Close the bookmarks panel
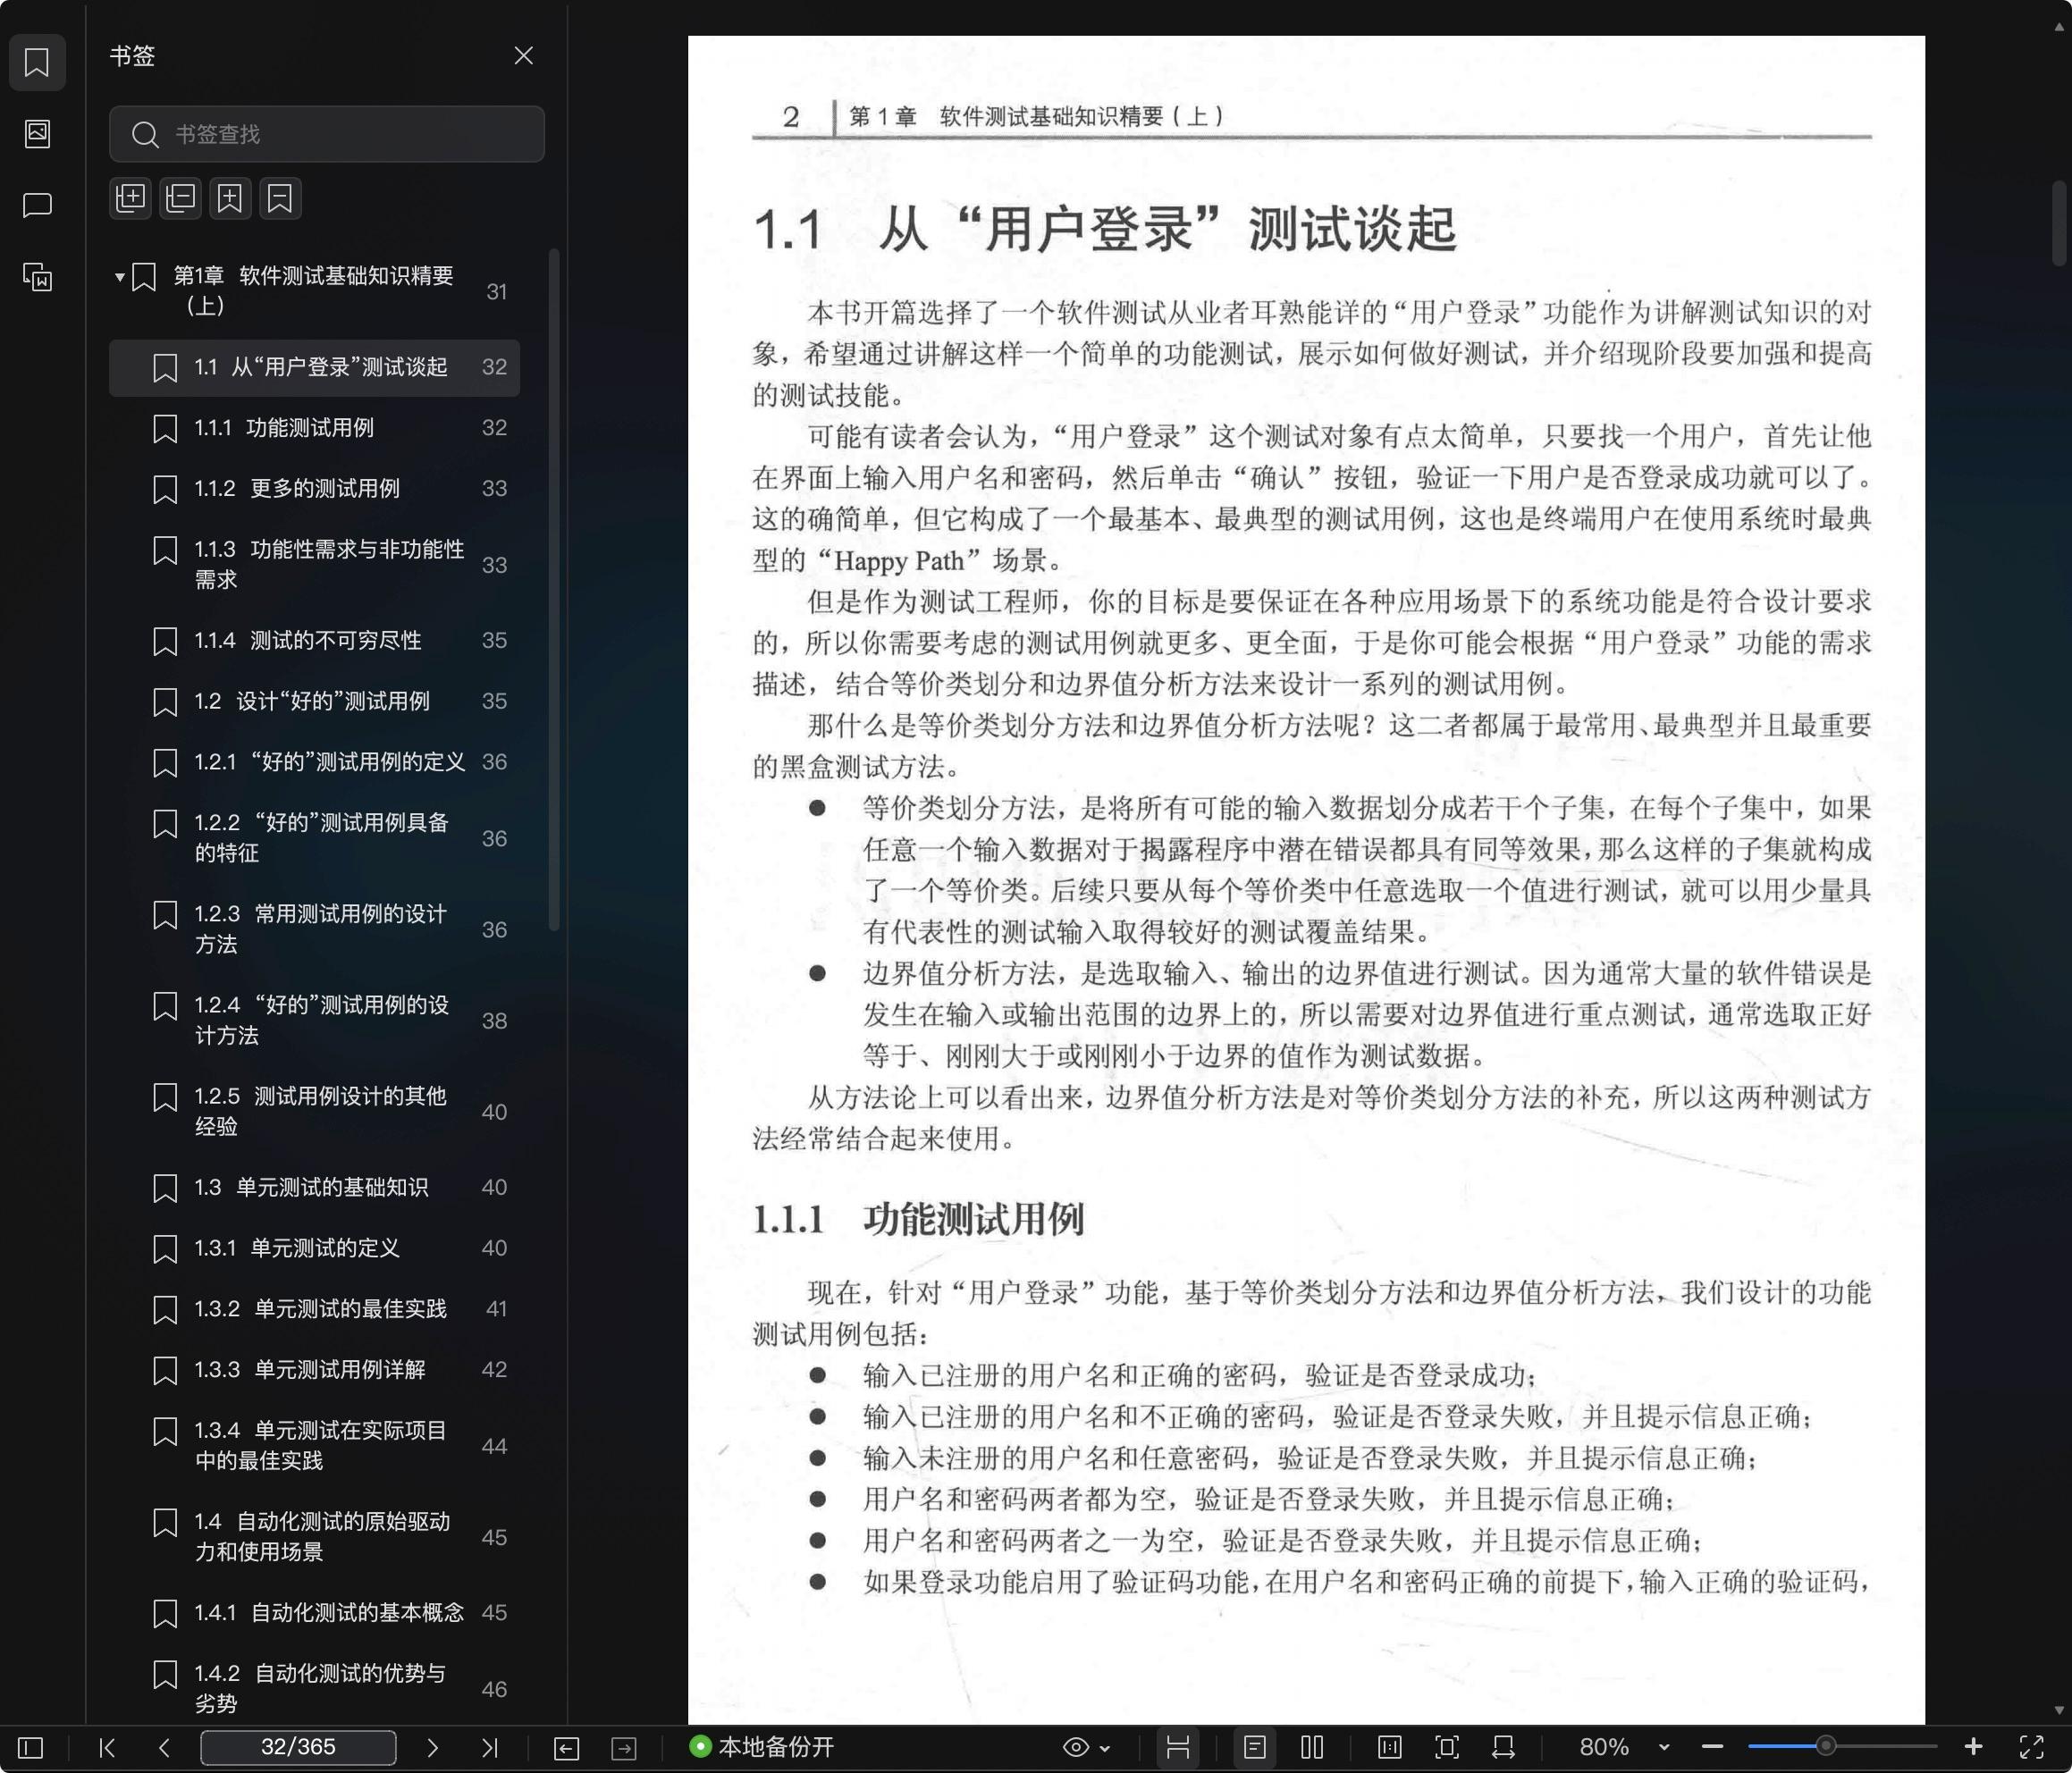Screen dimensions: 2072x1773 tap(523, 55)
